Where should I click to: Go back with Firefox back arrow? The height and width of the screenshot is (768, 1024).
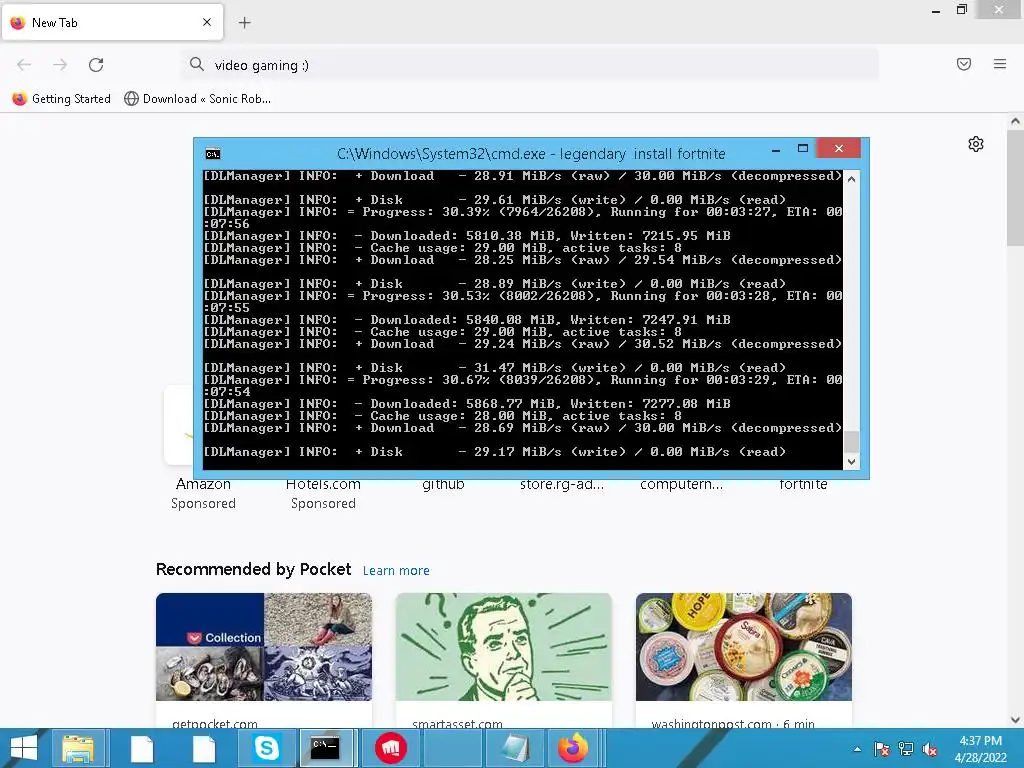click(24, 65)
